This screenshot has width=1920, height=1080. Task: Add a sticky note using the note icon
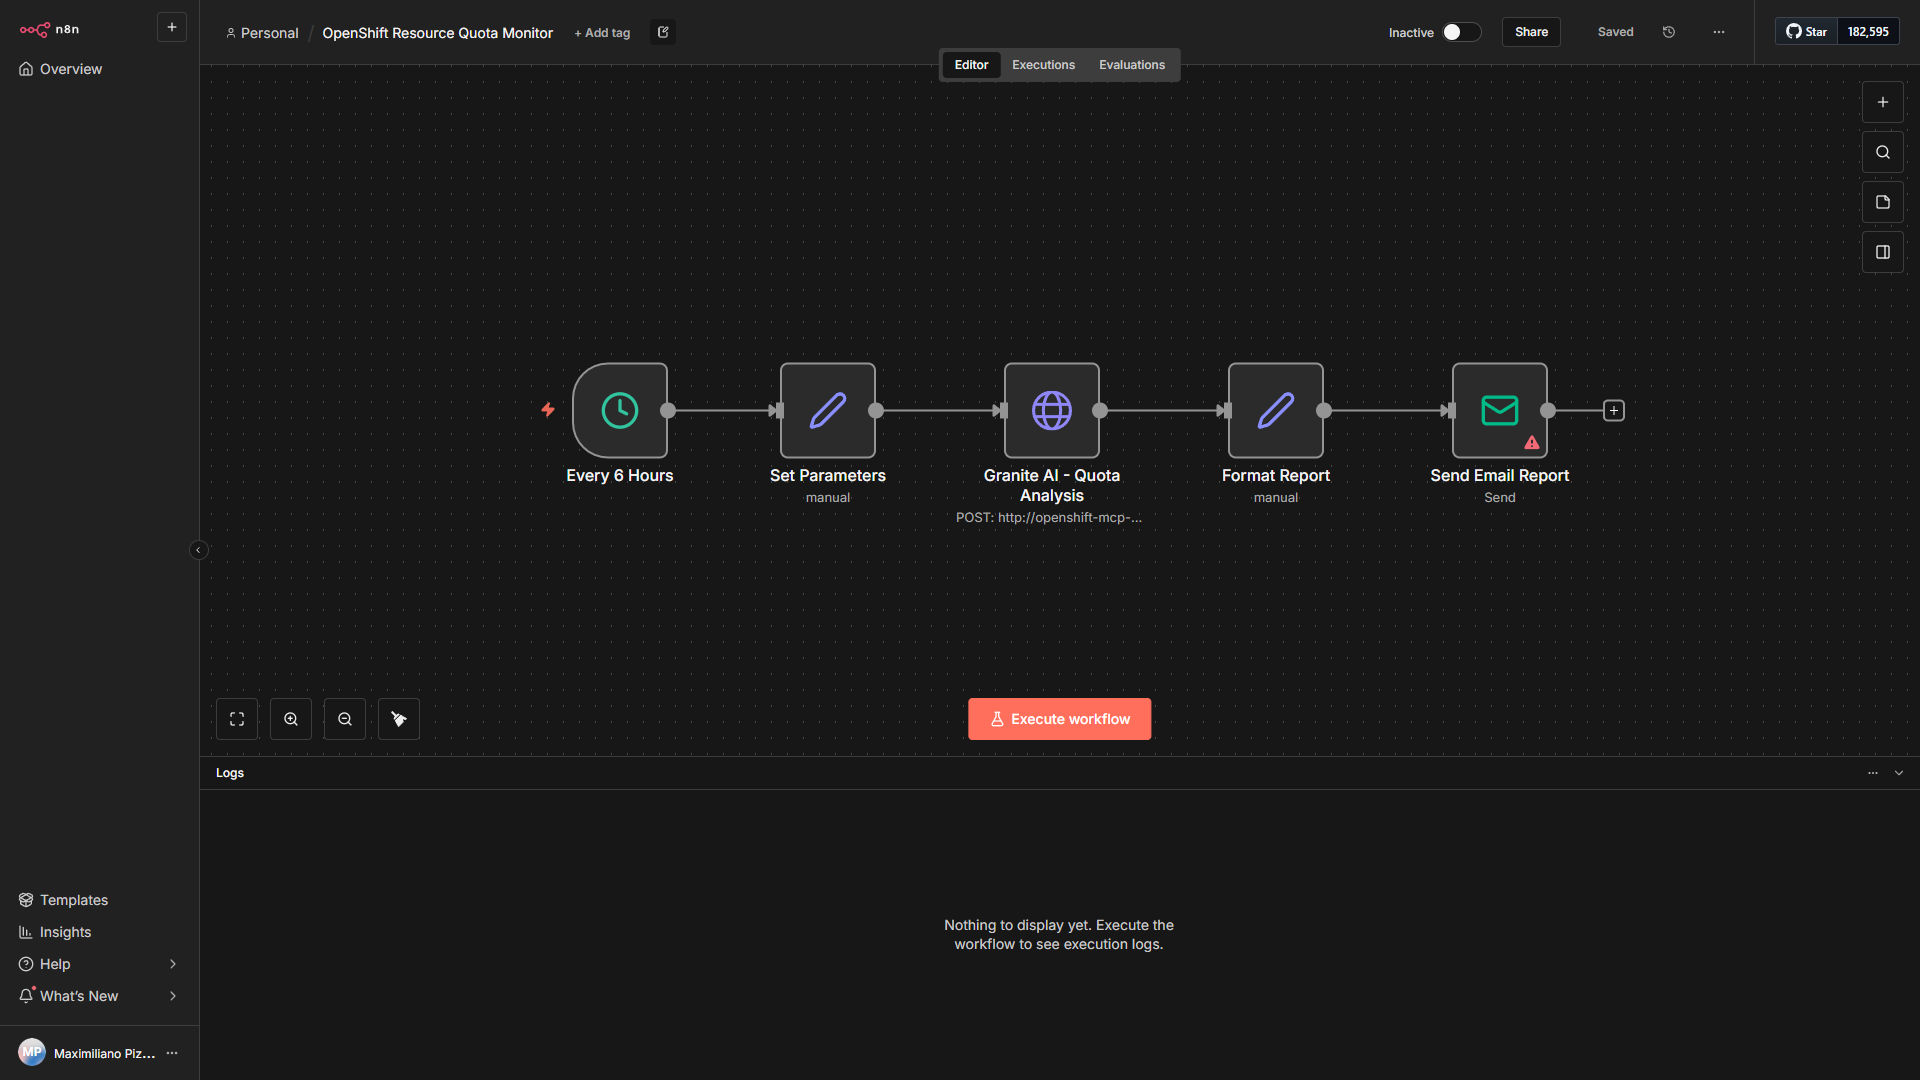1882,201
